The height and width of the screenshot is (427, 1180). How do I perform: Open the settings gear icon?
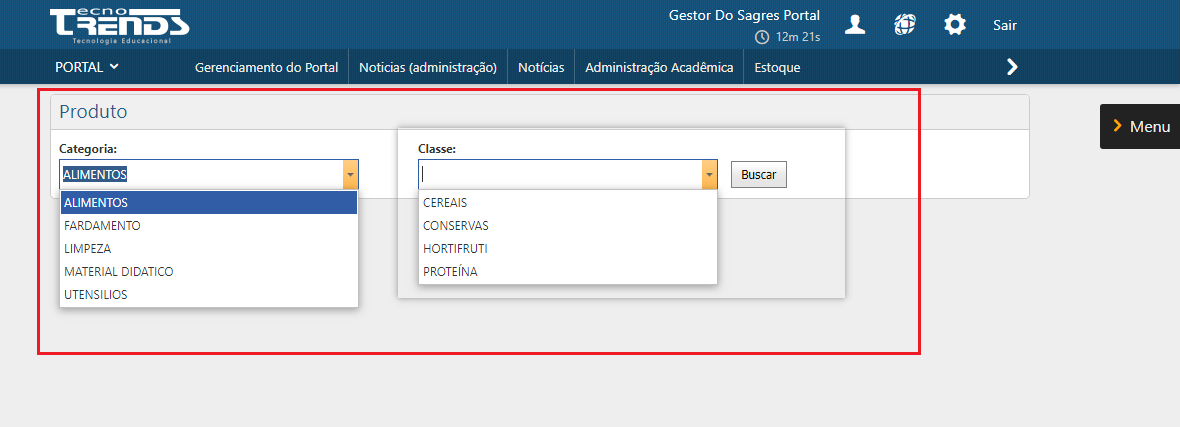click(x=955, y=25)
